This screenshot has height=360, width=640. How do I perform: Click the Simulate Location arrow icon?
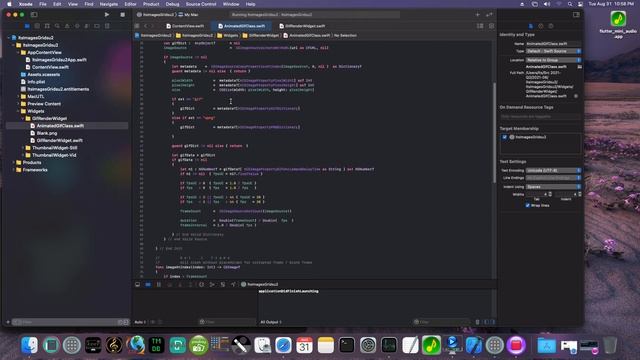(x=233, y=284)
